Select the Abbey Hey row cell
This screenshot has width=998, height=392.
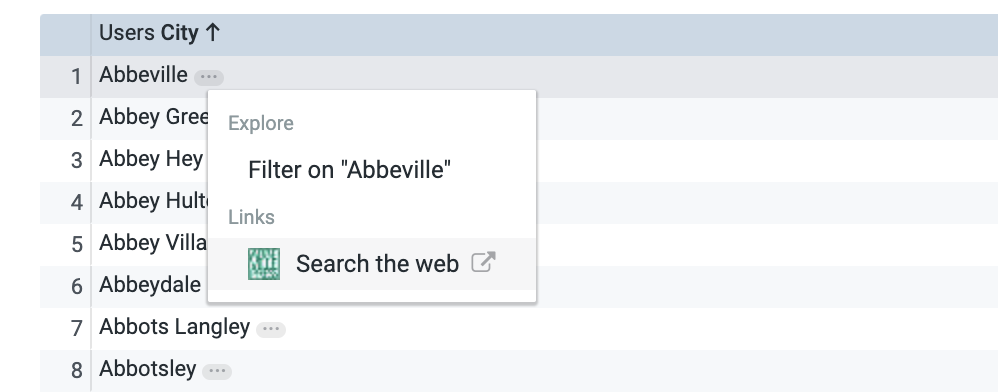[x=151, y=159]
